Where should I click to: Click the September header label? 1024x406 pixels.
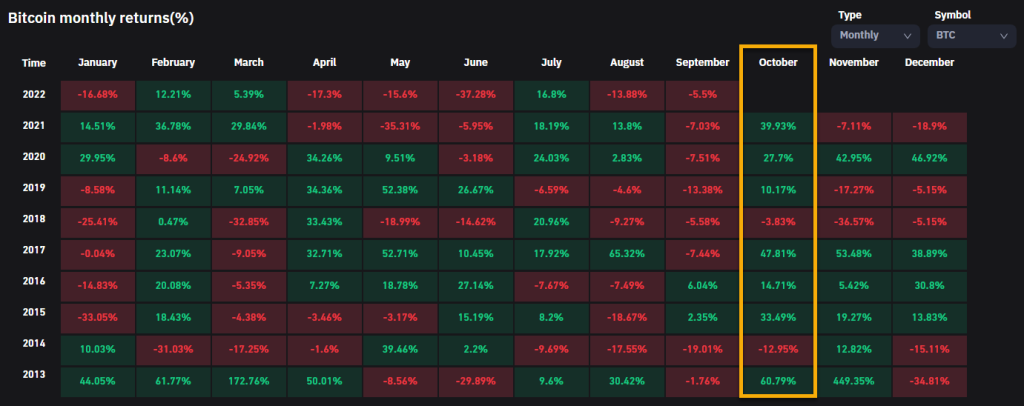pos(702,62)
